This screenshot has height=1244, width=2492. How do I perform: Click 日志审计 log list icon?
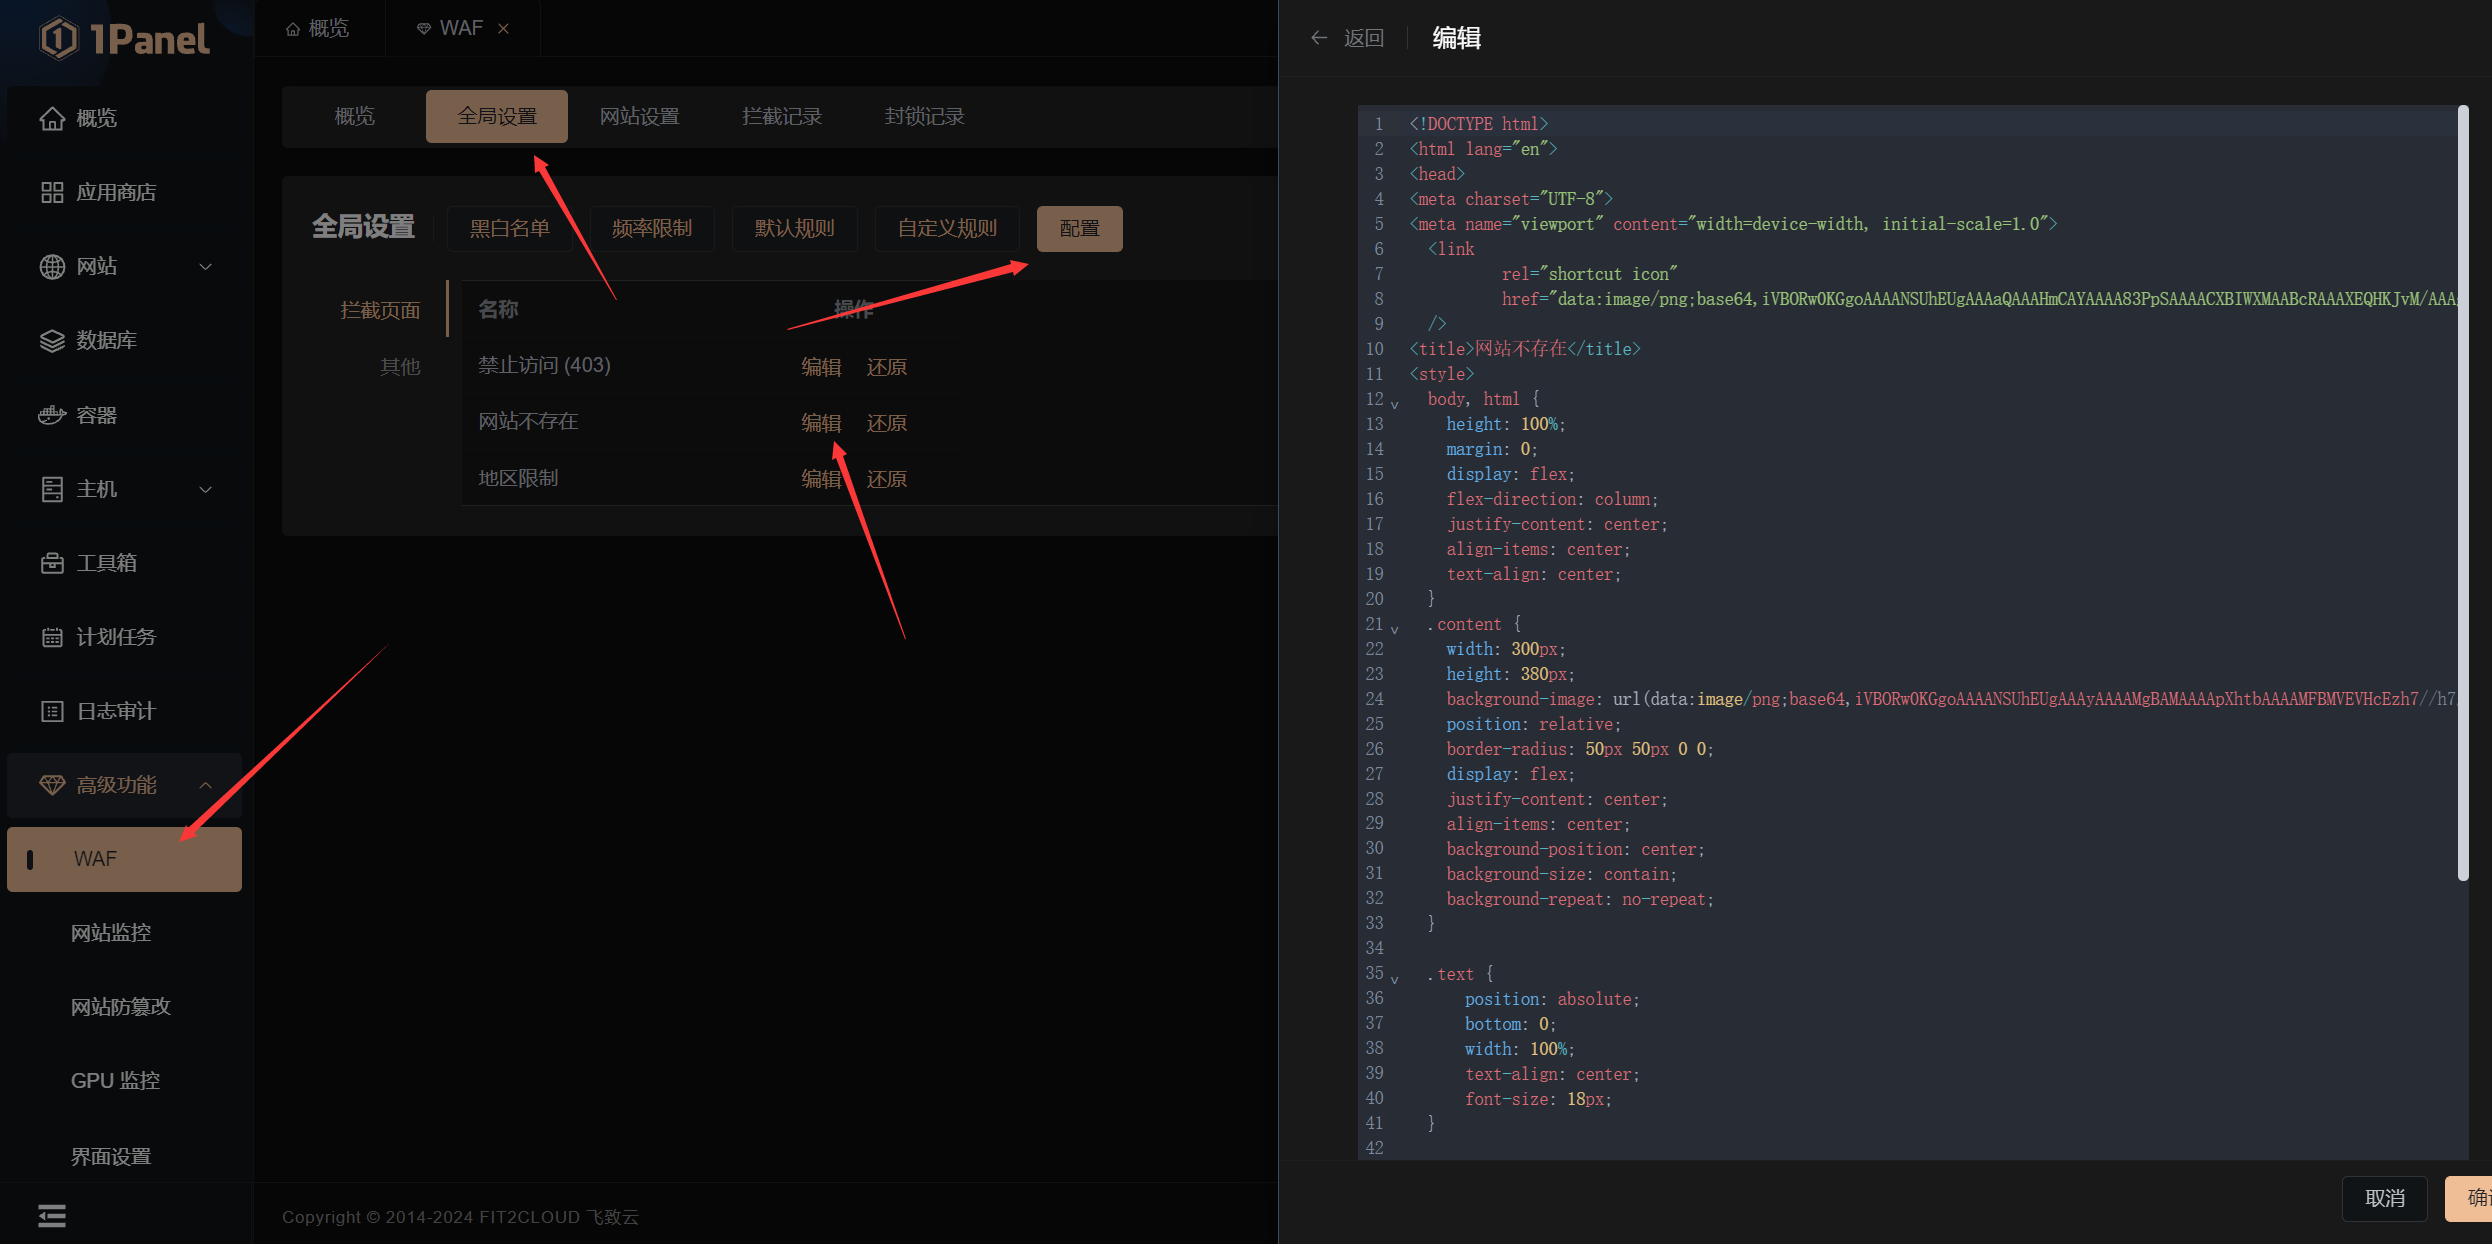coord(52,711)
